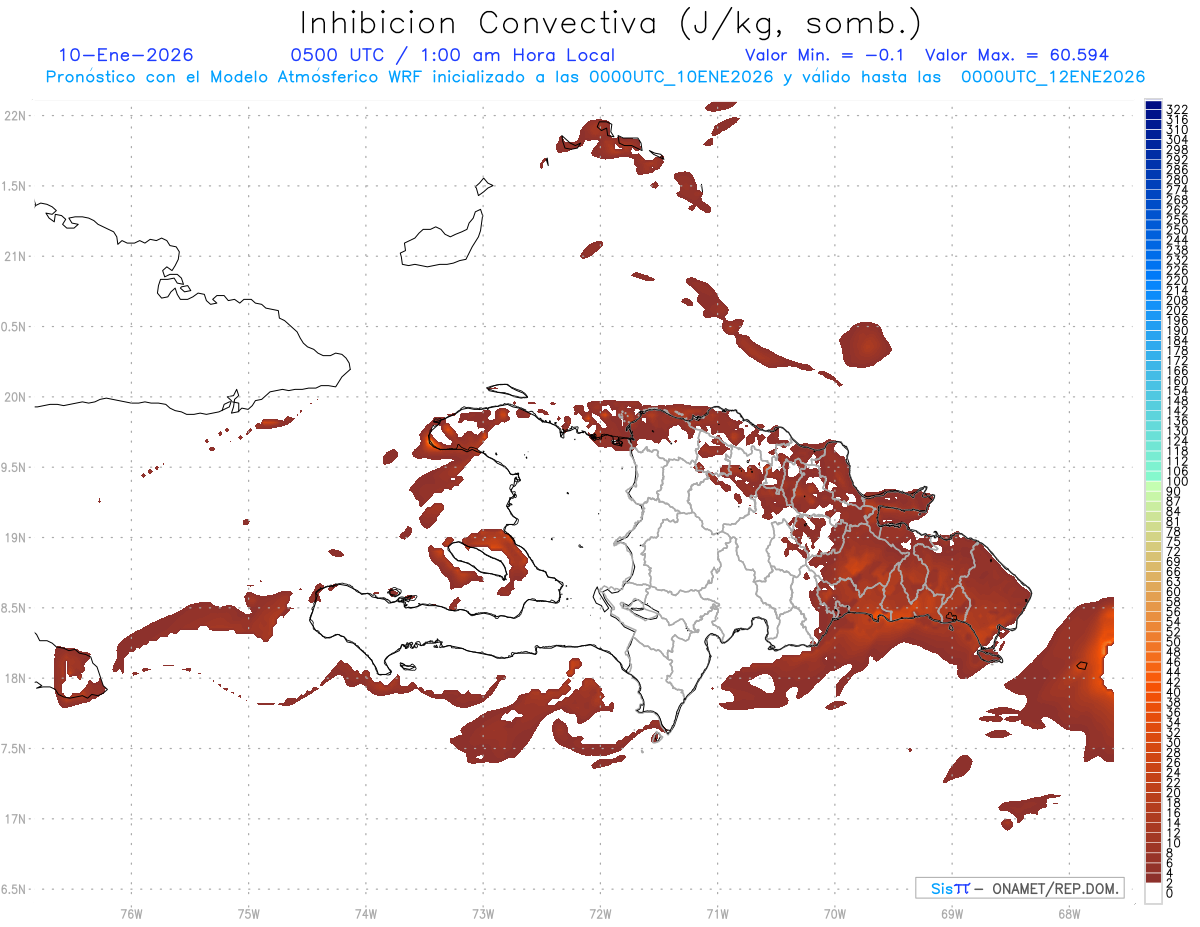Screen dimensions: 1200x927
Task: Click the "19N" latitude label
Action: point(15,538)
